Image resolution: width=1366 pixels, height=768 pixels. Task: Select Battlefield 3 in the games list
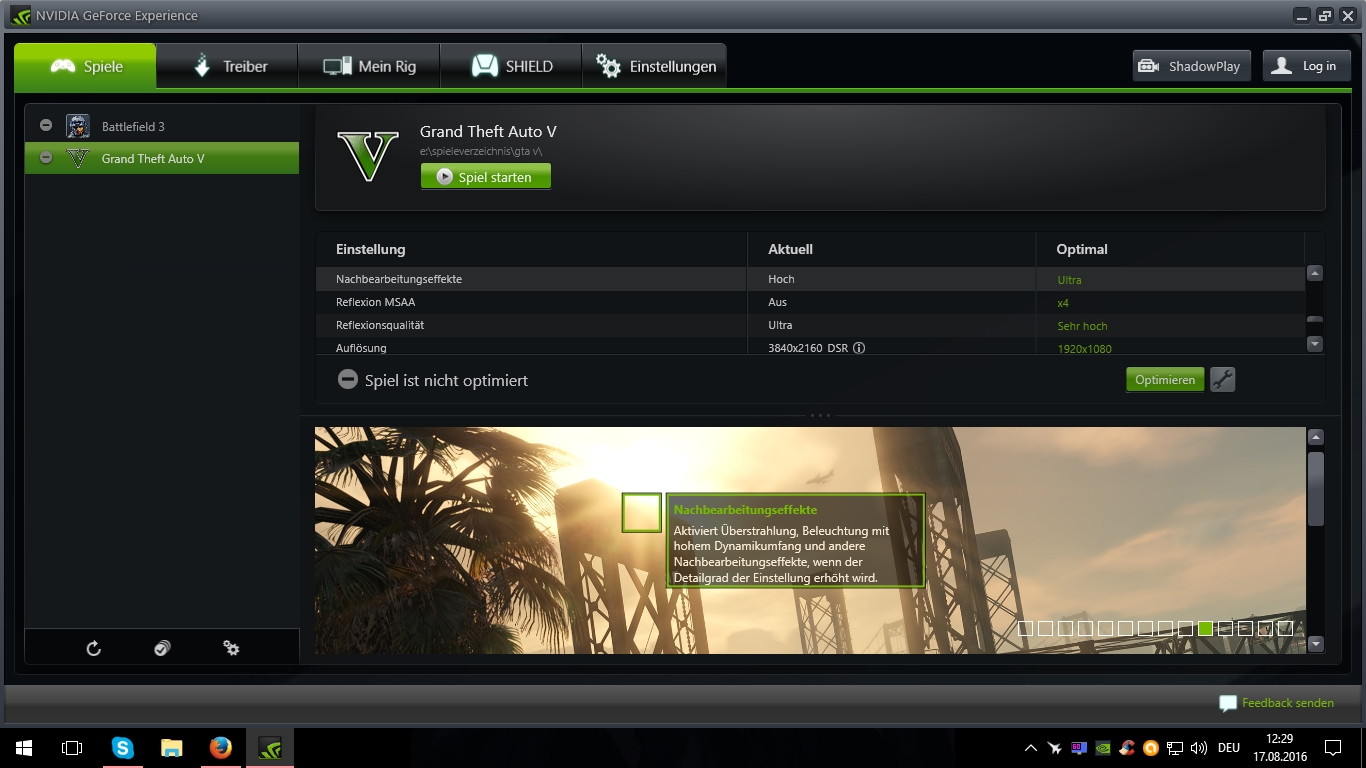(x=162, y=126)
